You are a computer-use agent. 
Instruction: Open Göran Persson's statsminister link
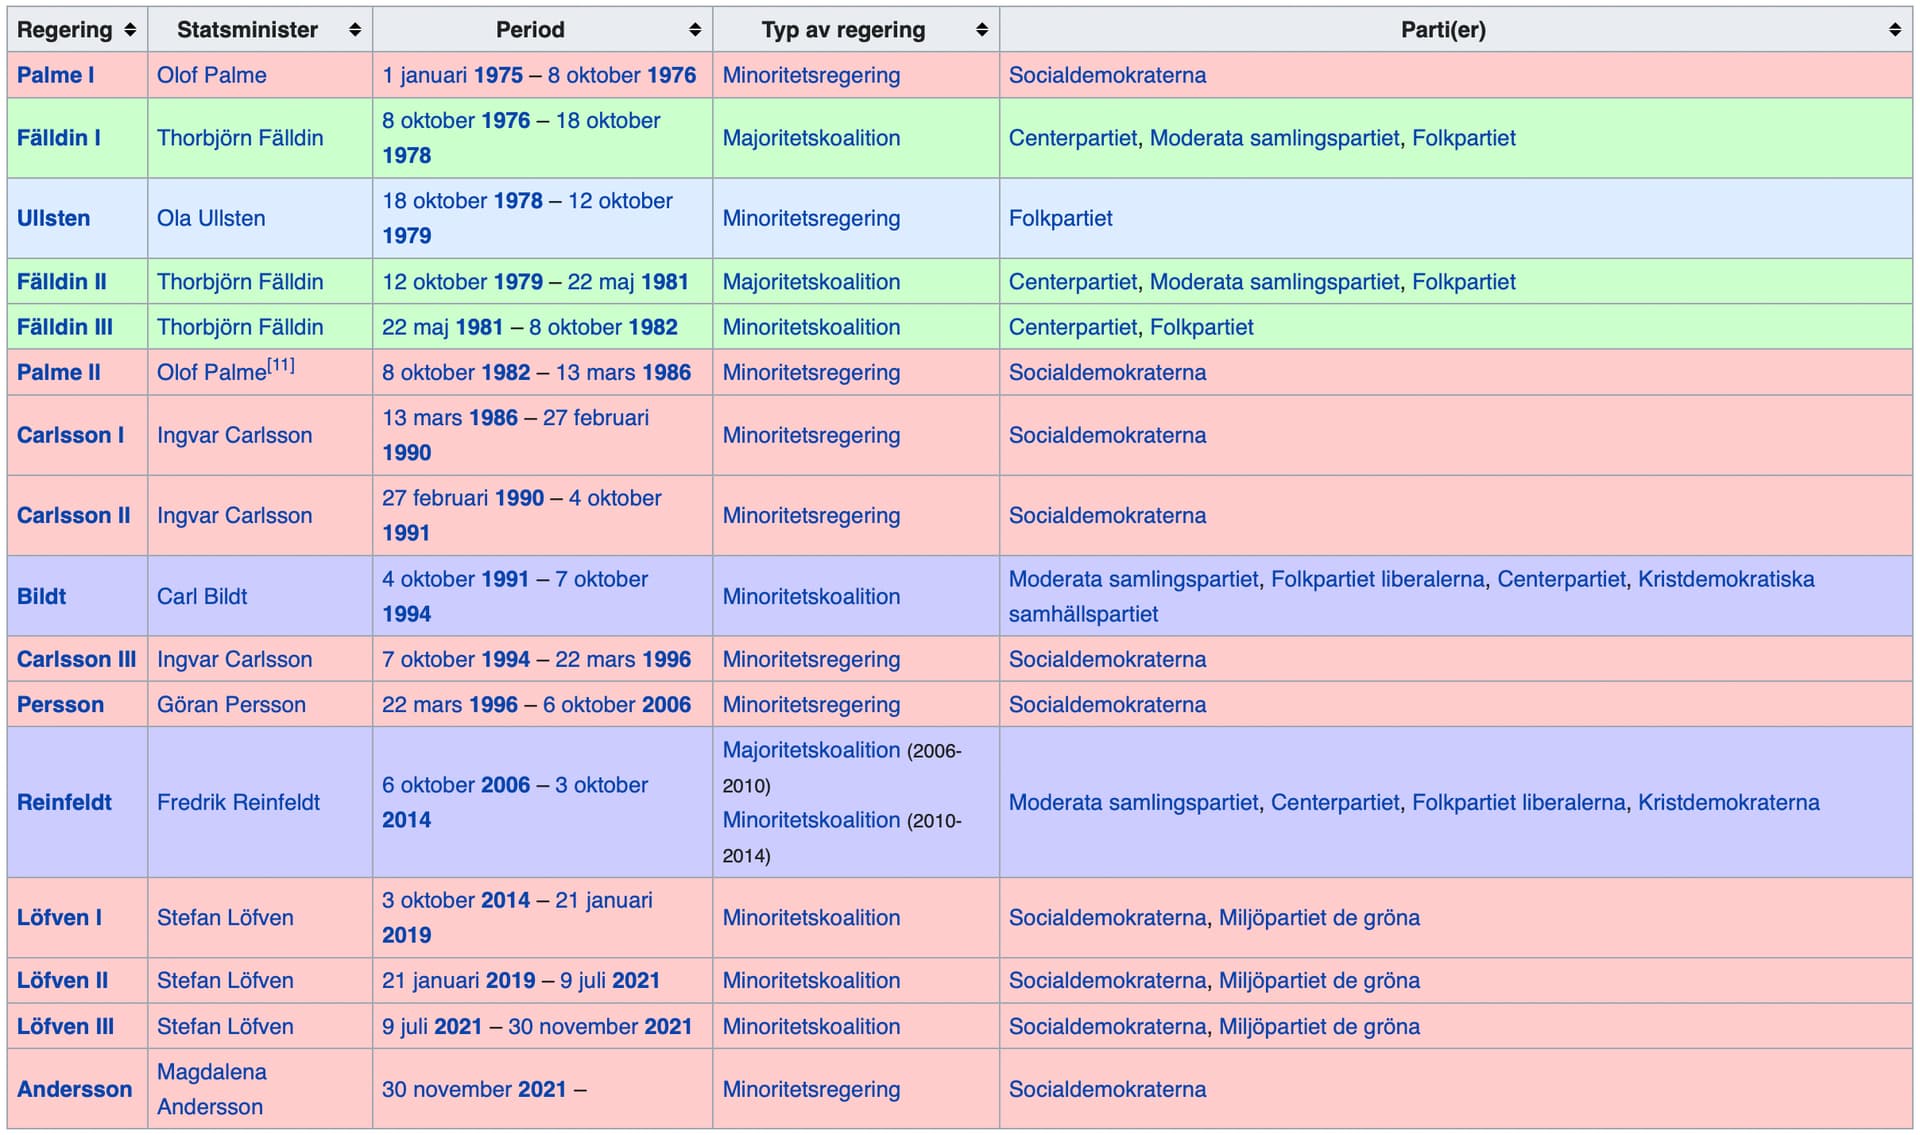click(231, 704)
